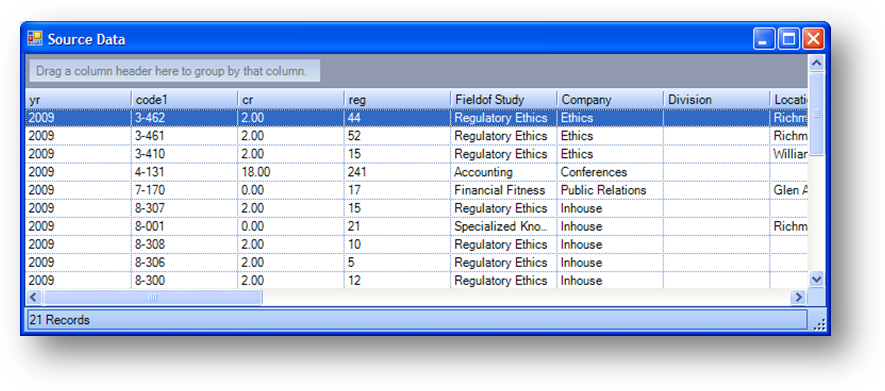Select code cell 8-300
Viewport: 885px width, 391px height.
[185, 280]
